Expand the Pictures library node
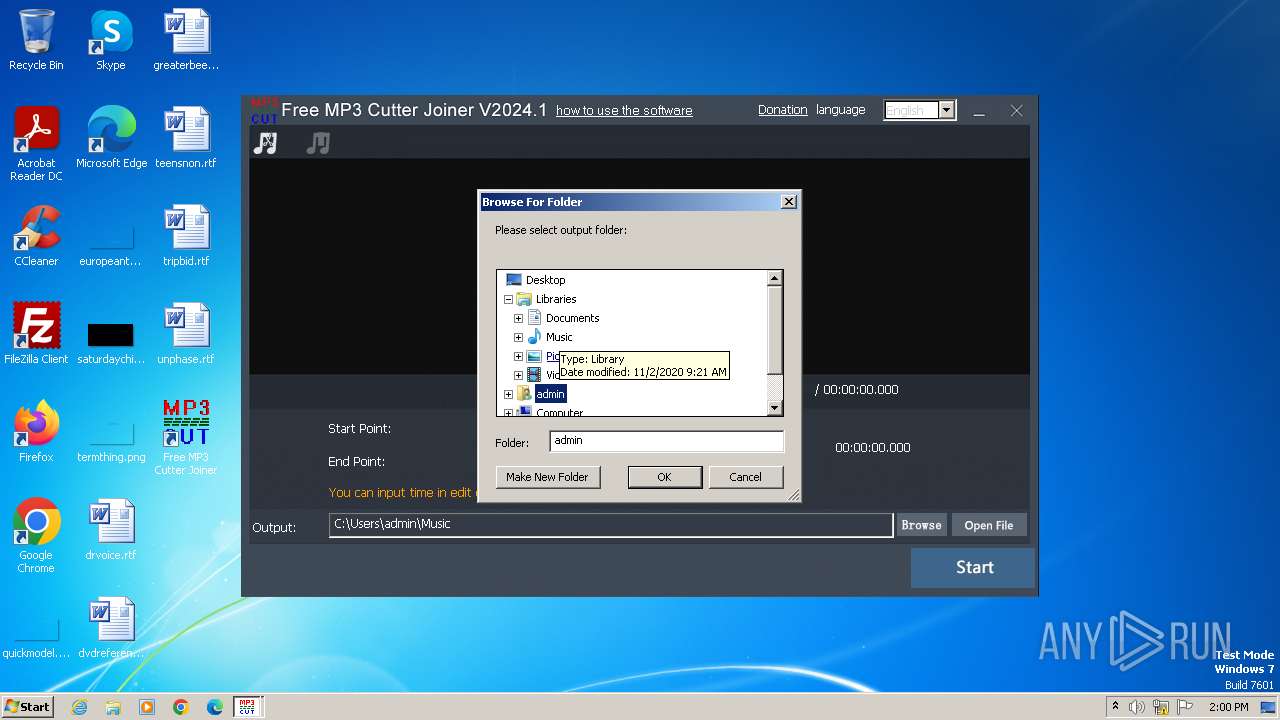This screenshot has height=720, width=1280. [x=518, y=356]
